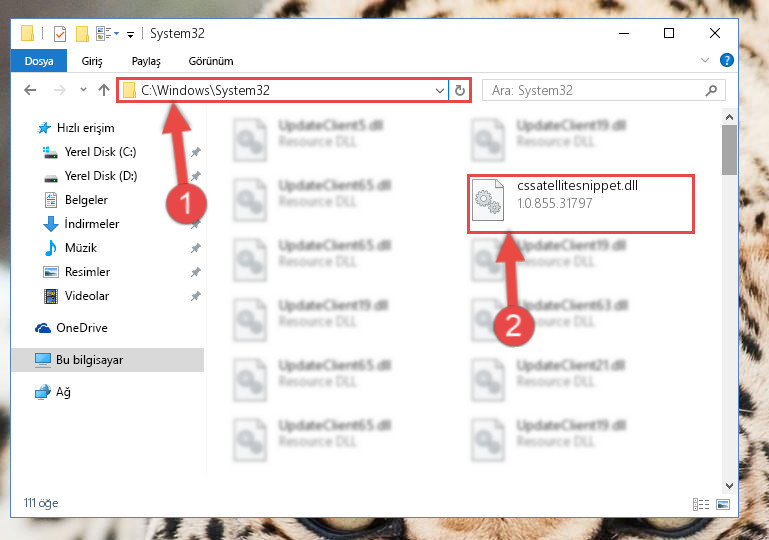The height and width of the screenshot is (540, 769).
Task: Open the Görünüm ribbon tab
Action: [x=211, y=61]
